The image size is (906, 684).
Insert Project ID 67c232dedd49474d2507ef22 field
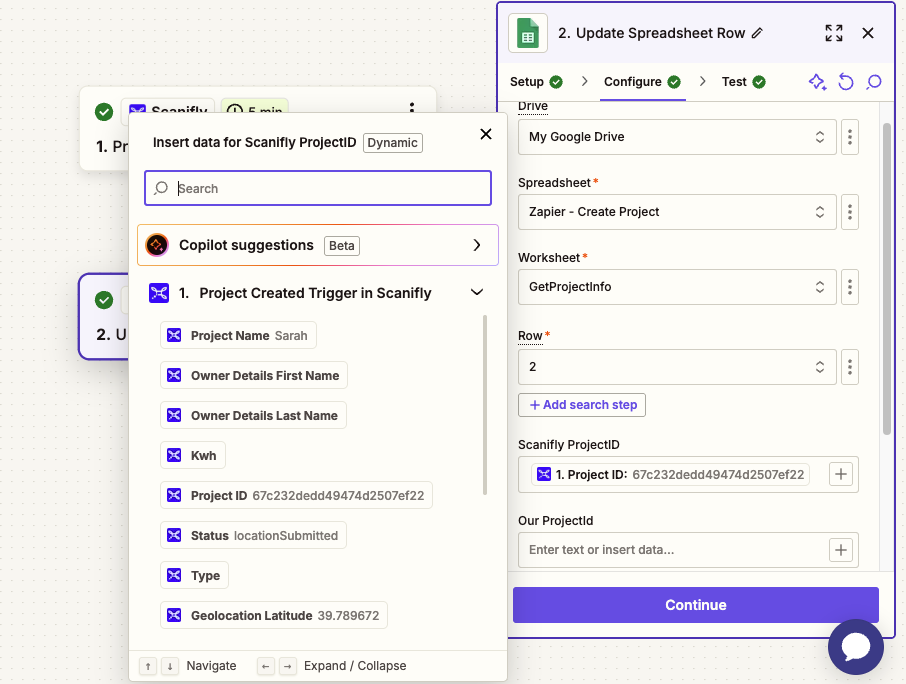click(296, 495)
